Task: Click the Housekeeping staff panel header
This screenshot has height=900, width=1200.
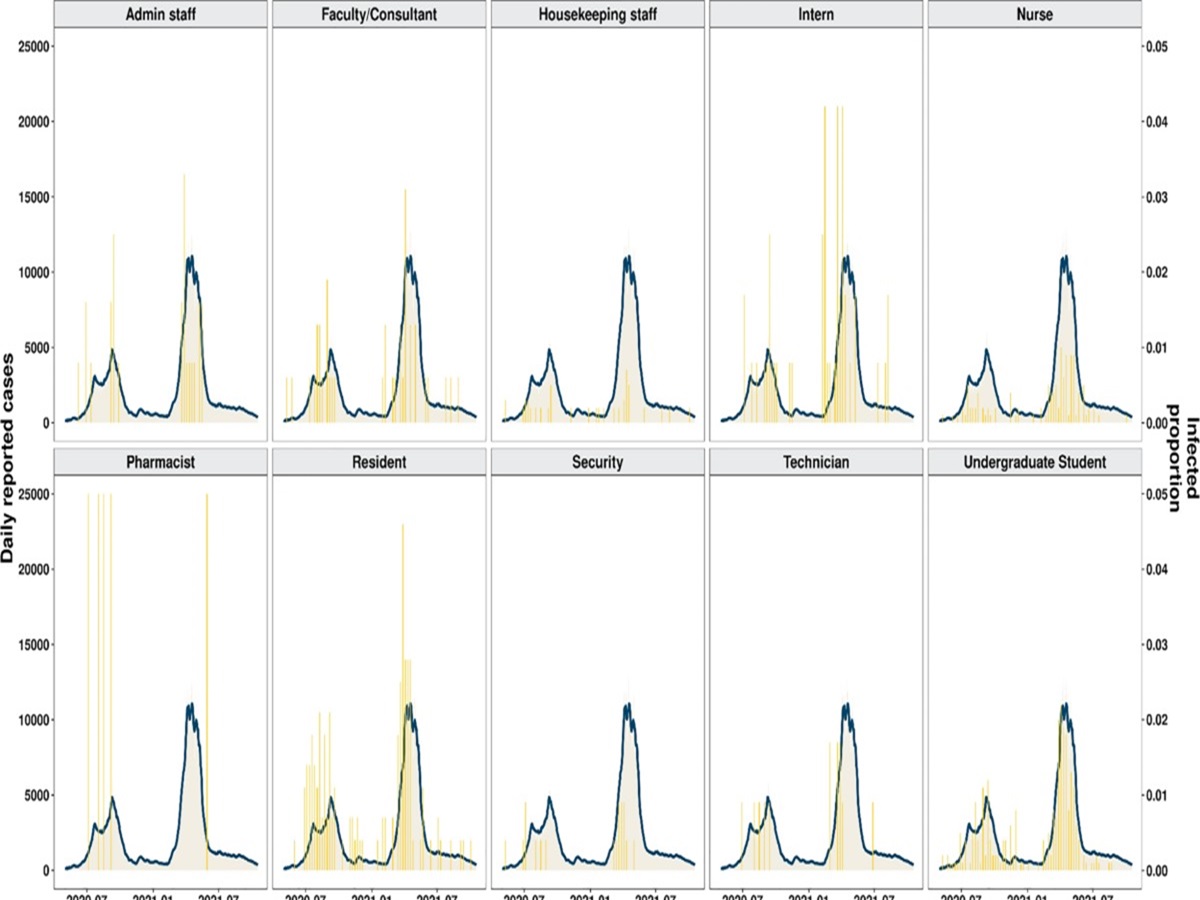Action: [598, 15]
